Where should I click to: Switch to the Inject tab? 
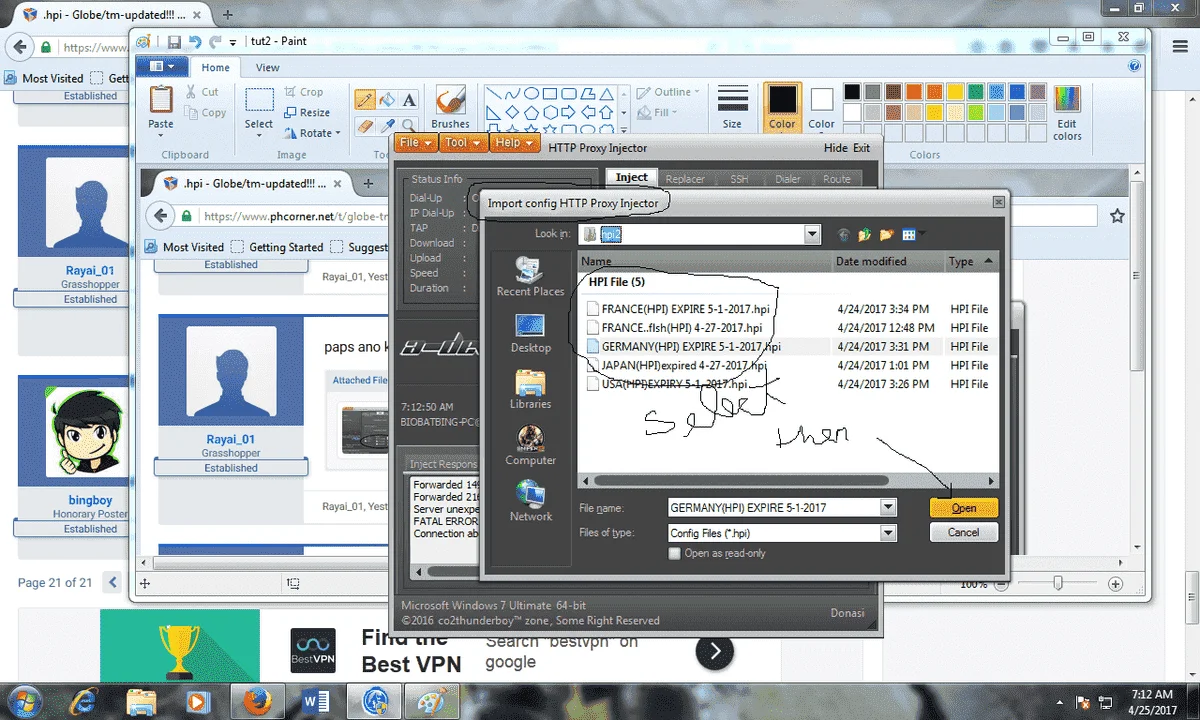pyautogui.click(x=631, y=178)
